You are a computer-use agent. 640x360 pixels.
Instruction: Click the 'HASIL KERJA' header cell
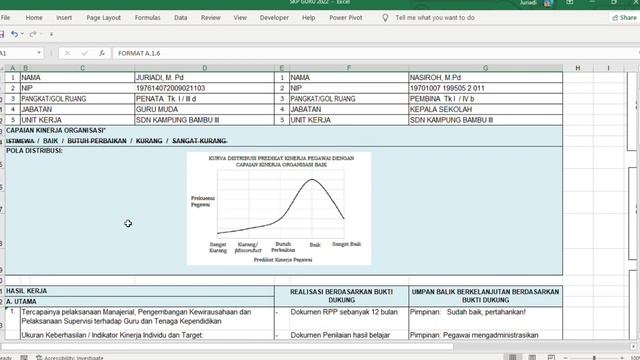[140, 291]
